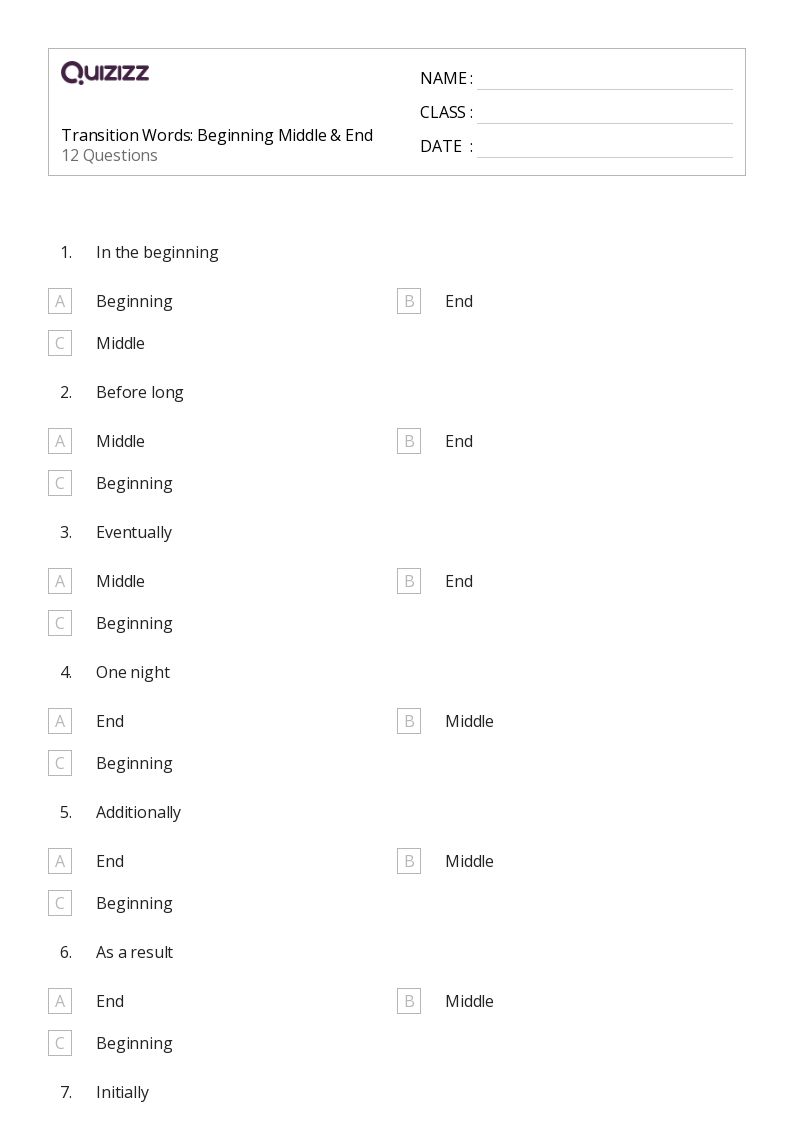
Task: Tick box C Beginning for One night
Action: pyautogui.click(x=60, y=763)
